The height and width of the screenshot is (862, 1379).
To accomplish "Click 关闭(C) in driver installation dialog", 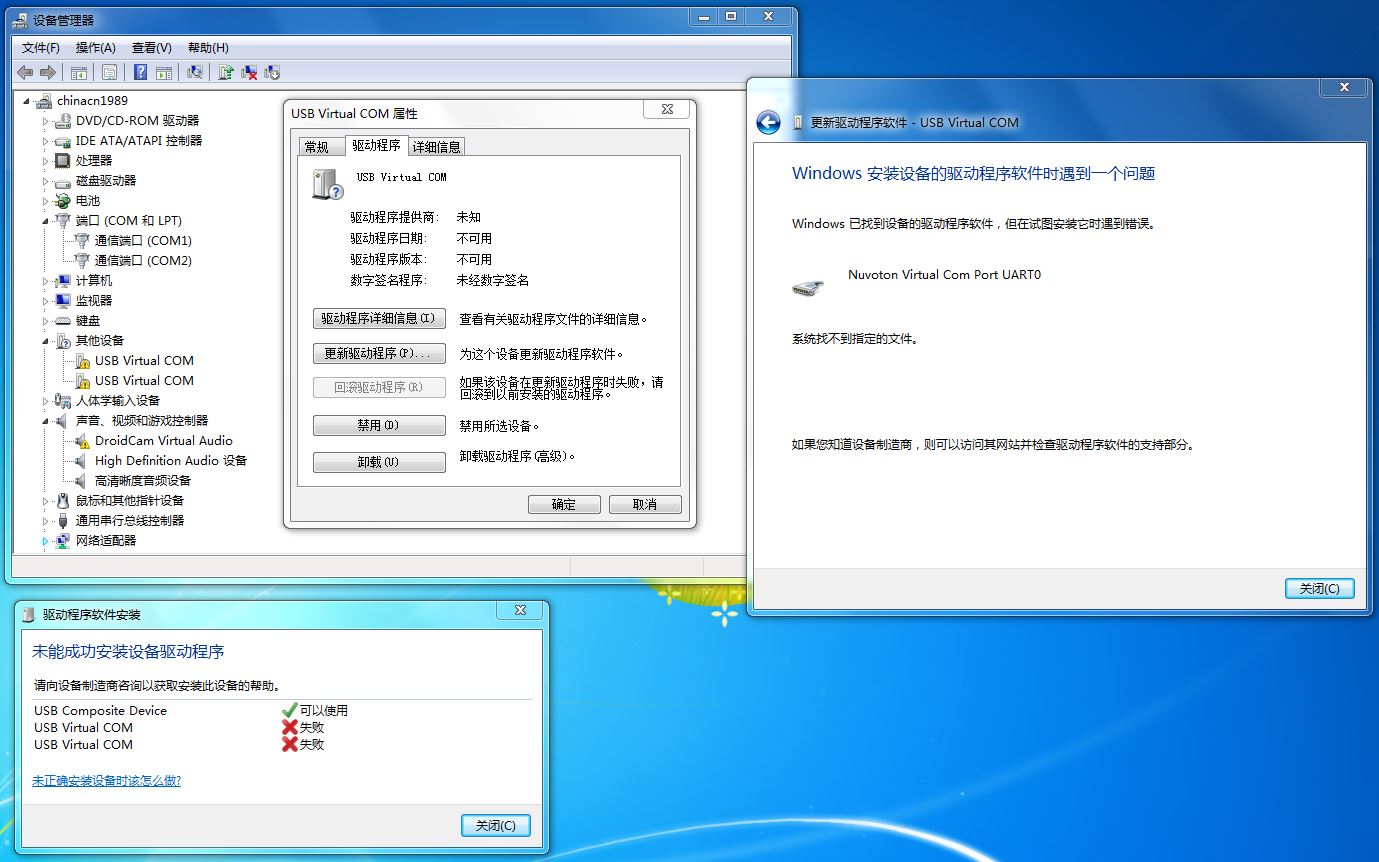I will pos(496,825).
